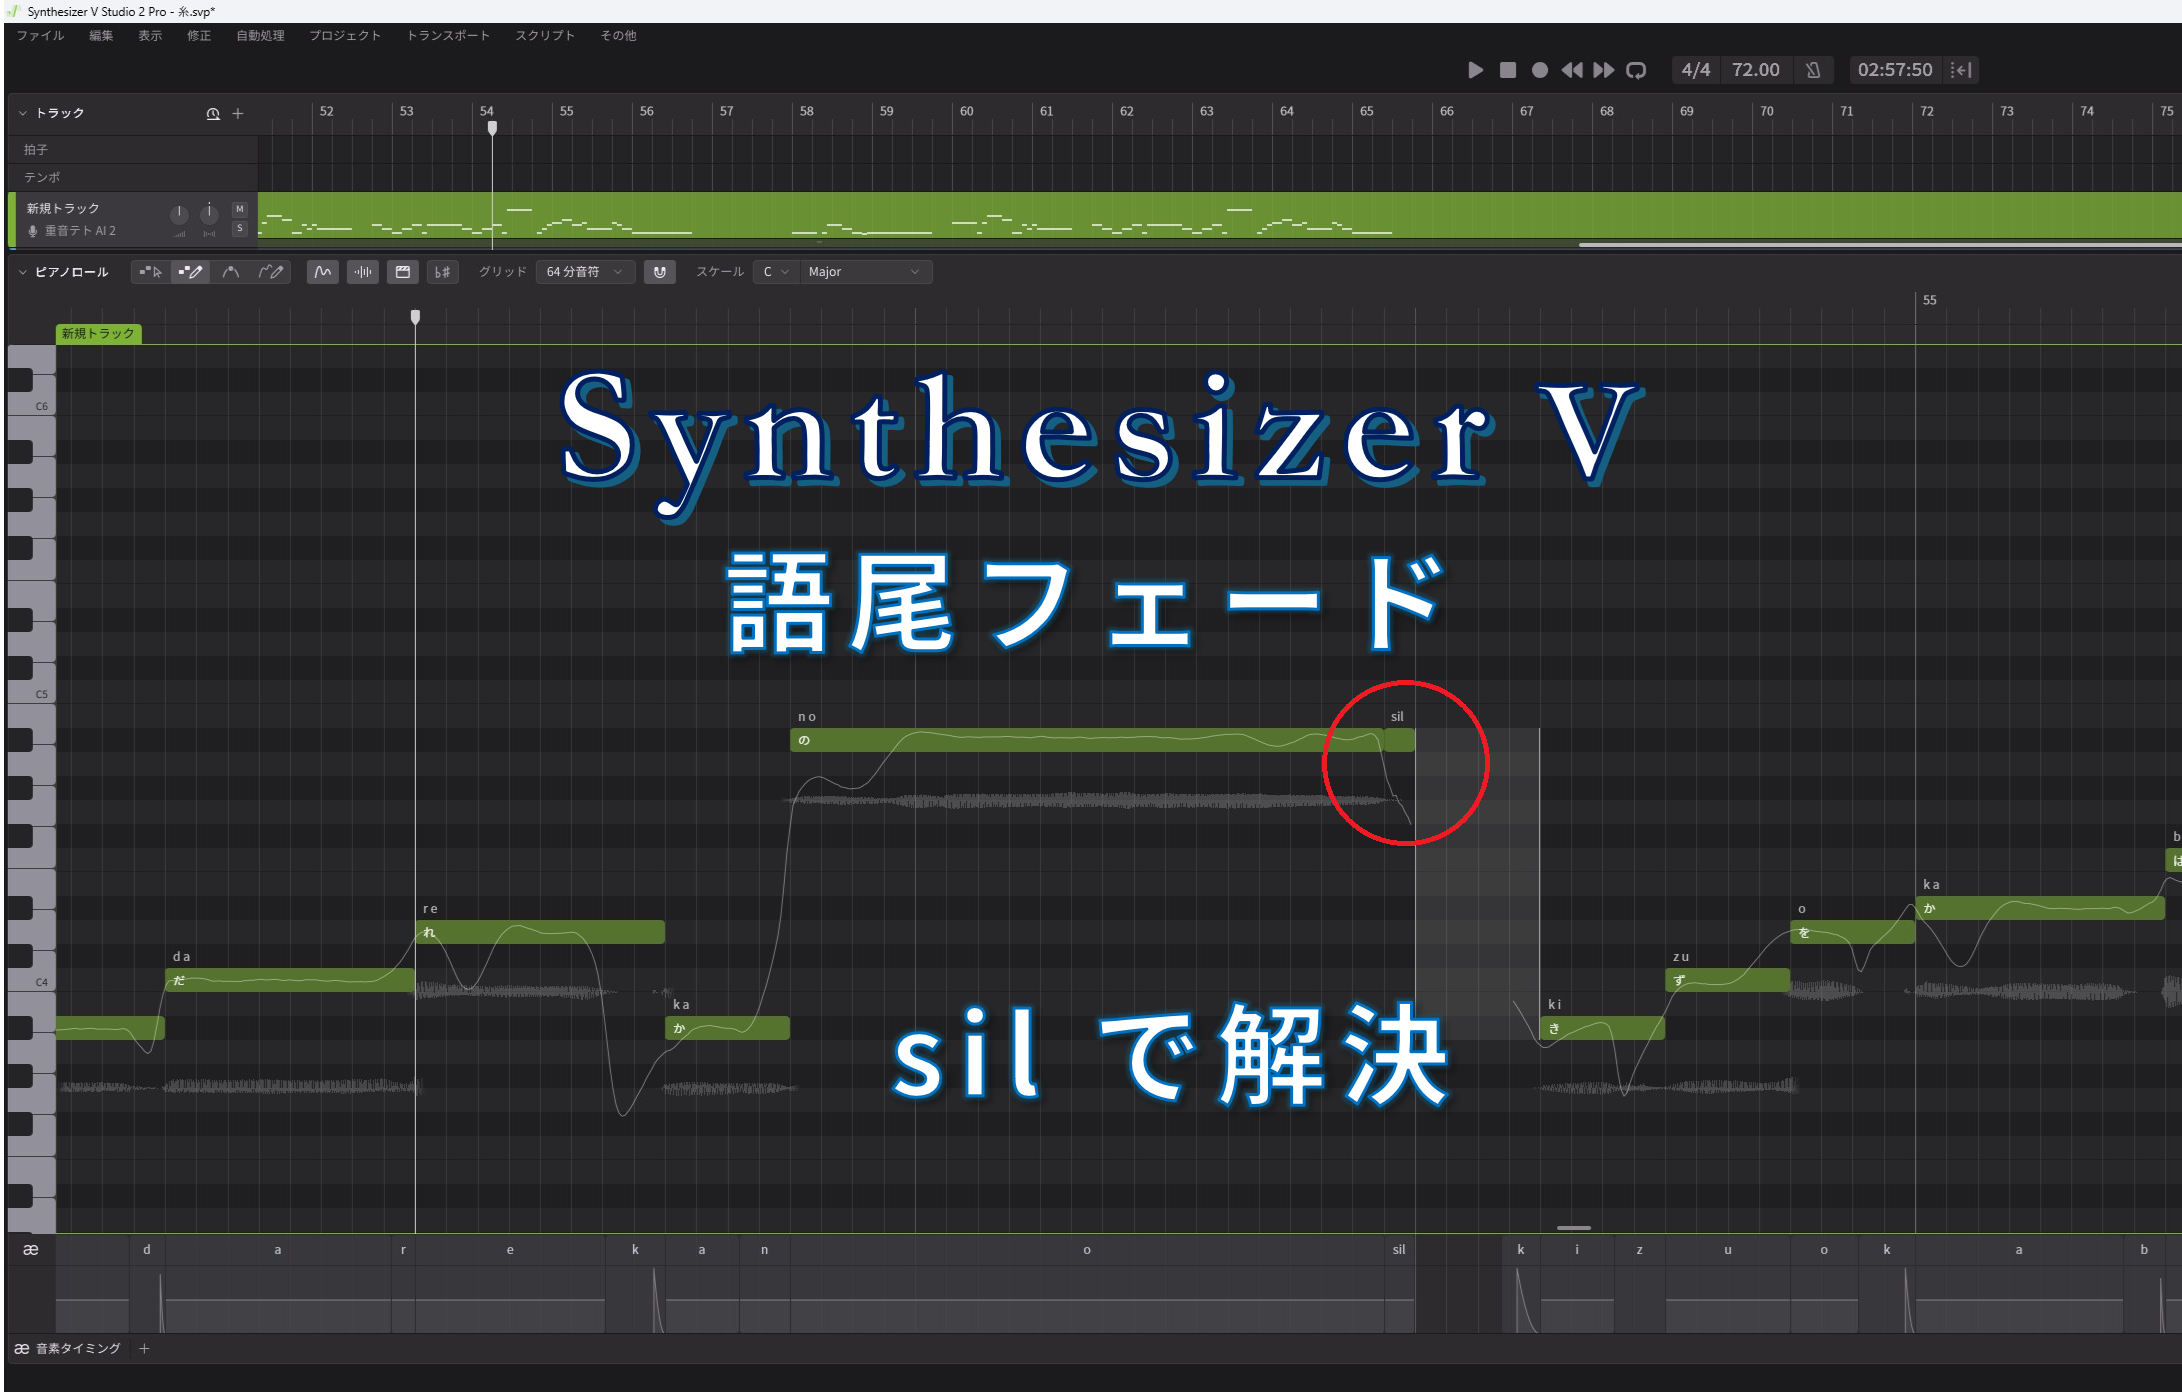Open the スクリプト menu
2182x1392 pixels.
point(545,35)
